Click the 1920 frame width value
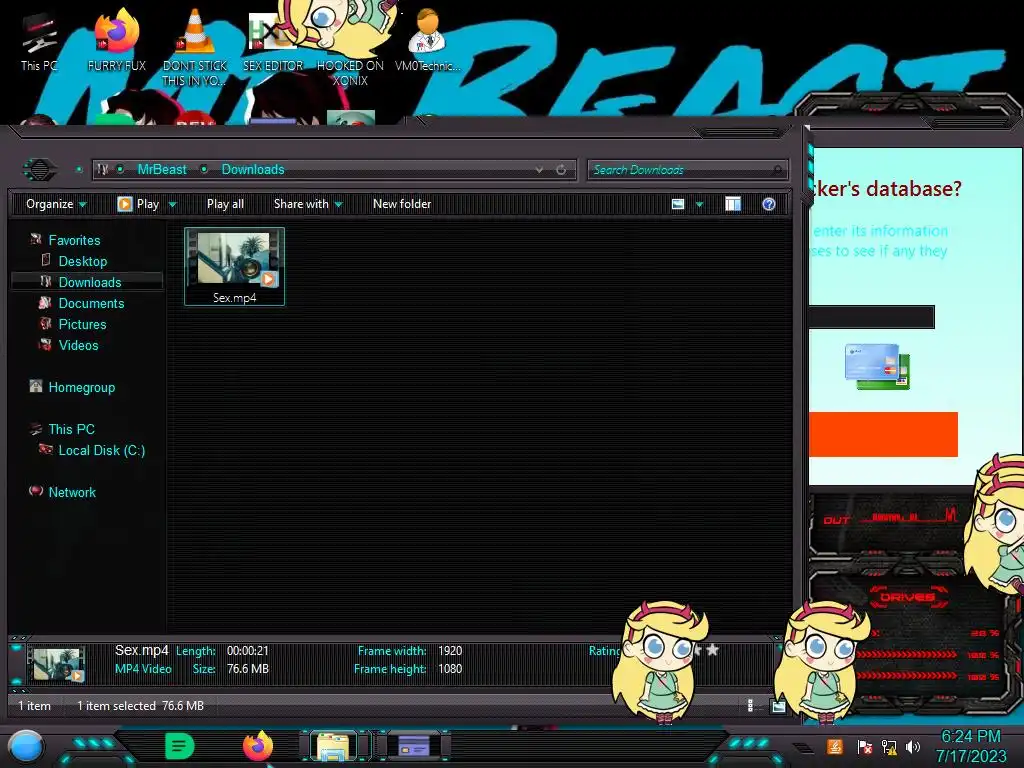The image size is (1024, 768). 450,650
